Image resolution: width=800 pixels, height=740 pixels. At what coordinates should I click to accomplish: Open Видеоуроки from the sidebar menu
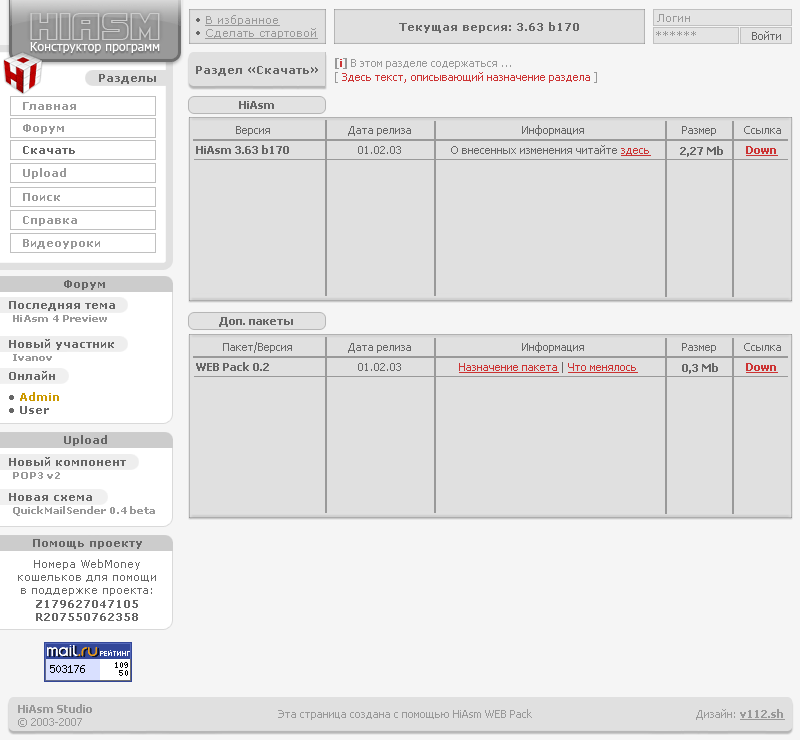tap(83, 243)
